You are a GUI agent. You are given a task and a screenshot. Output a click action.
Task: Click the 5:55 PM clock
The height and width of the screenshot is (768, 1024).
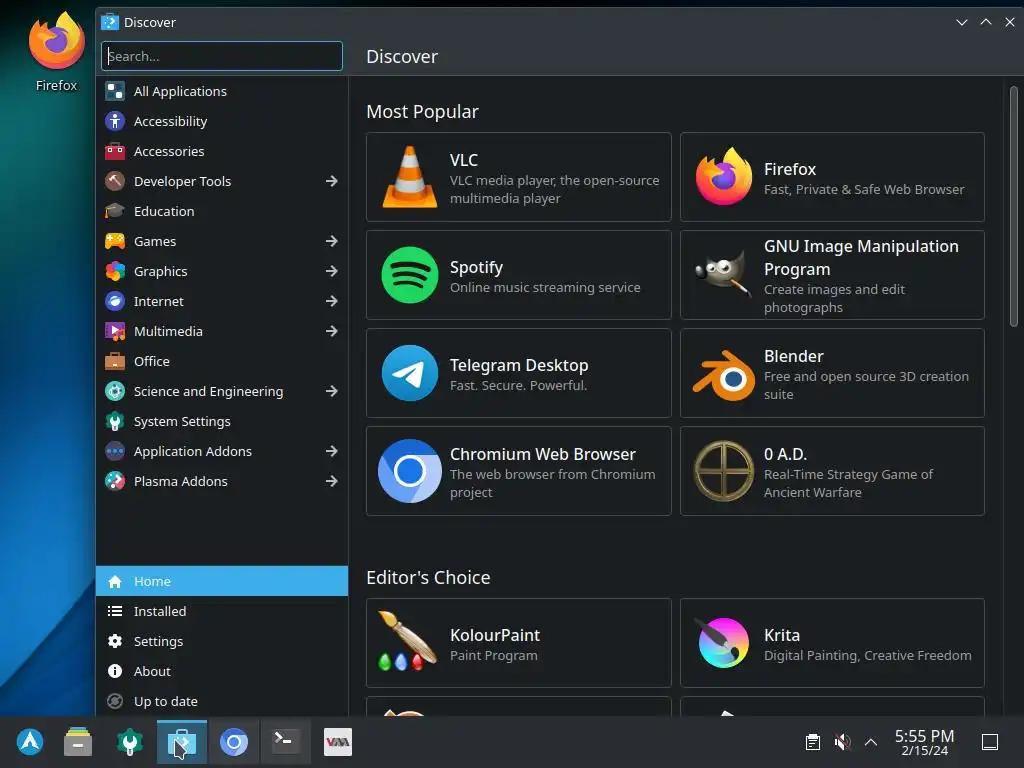(924, 742)
